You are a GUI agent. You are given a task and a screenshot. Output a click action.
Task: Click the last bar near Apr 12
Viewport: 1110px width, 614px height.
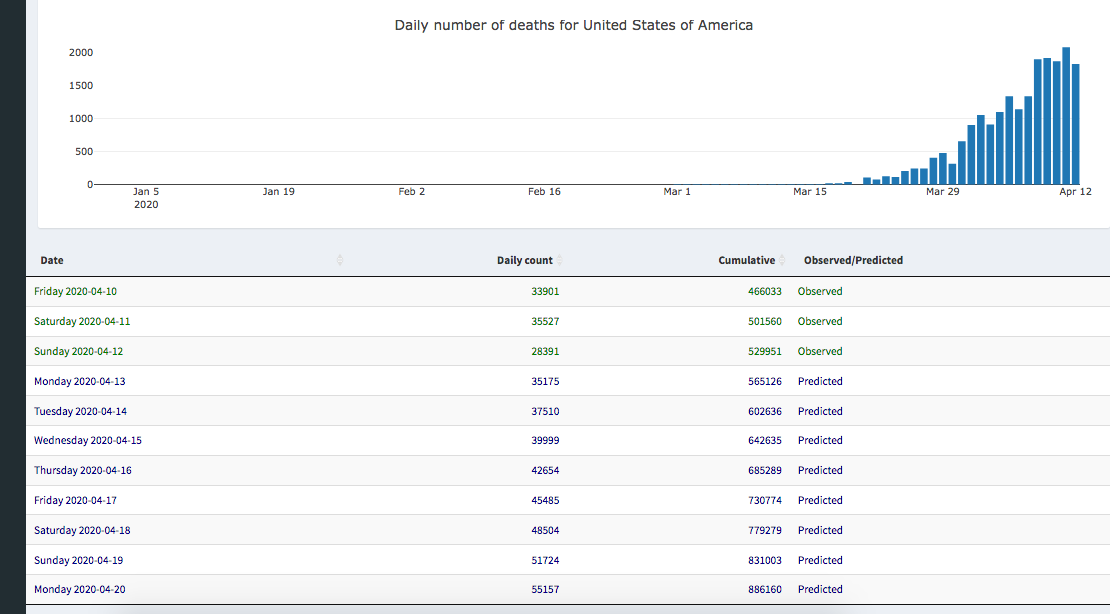[x=1076, y=125]
